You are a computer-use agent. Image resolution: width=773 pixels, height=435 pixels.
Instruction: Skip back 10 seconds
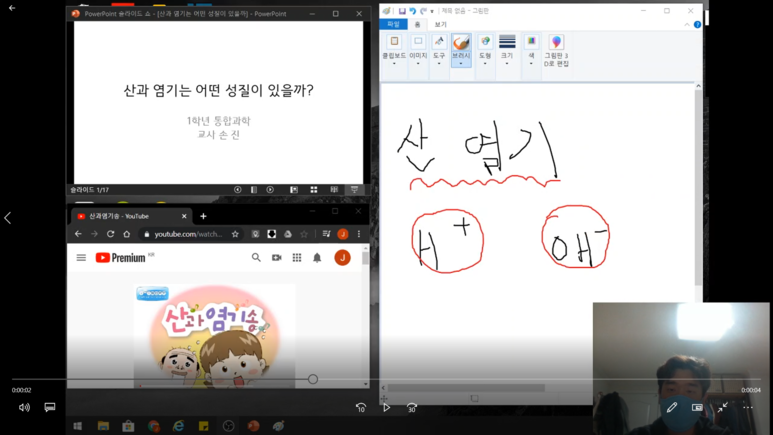tap(361, 407)
